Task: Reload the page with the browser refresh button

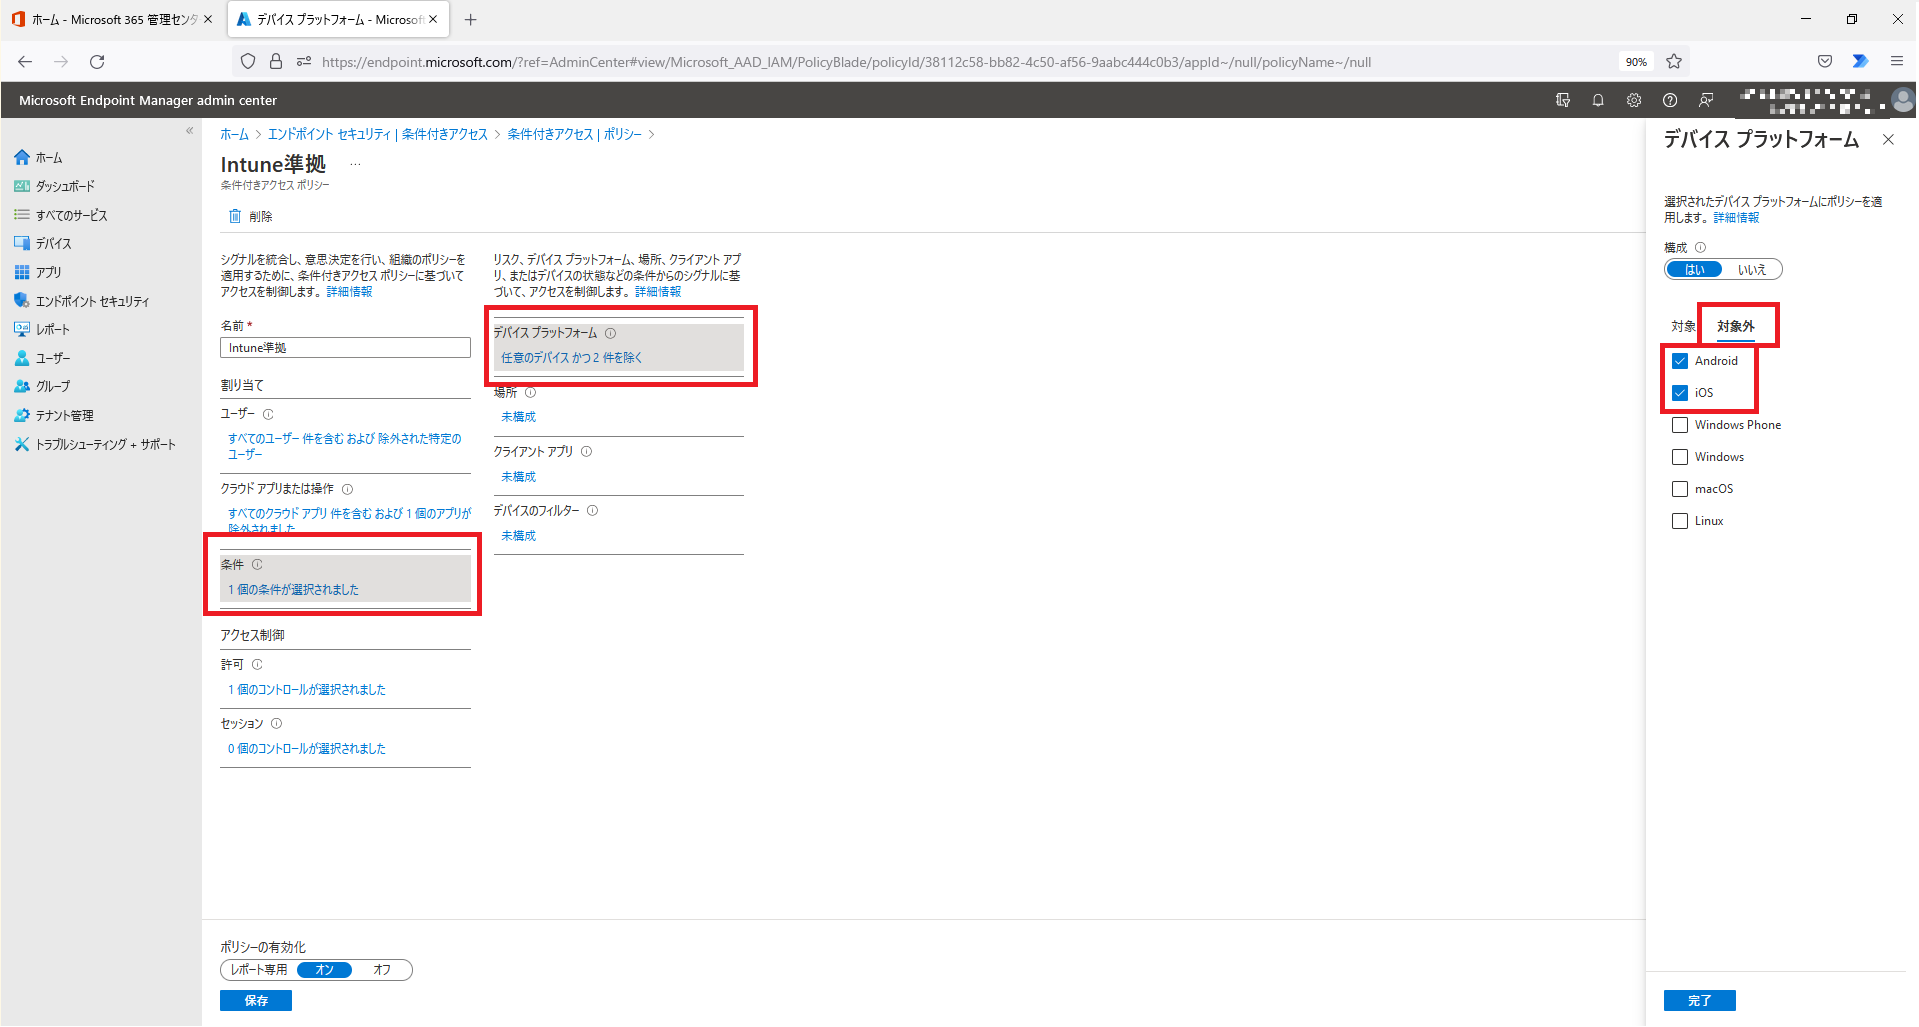Action: click(x=97, y=62)
